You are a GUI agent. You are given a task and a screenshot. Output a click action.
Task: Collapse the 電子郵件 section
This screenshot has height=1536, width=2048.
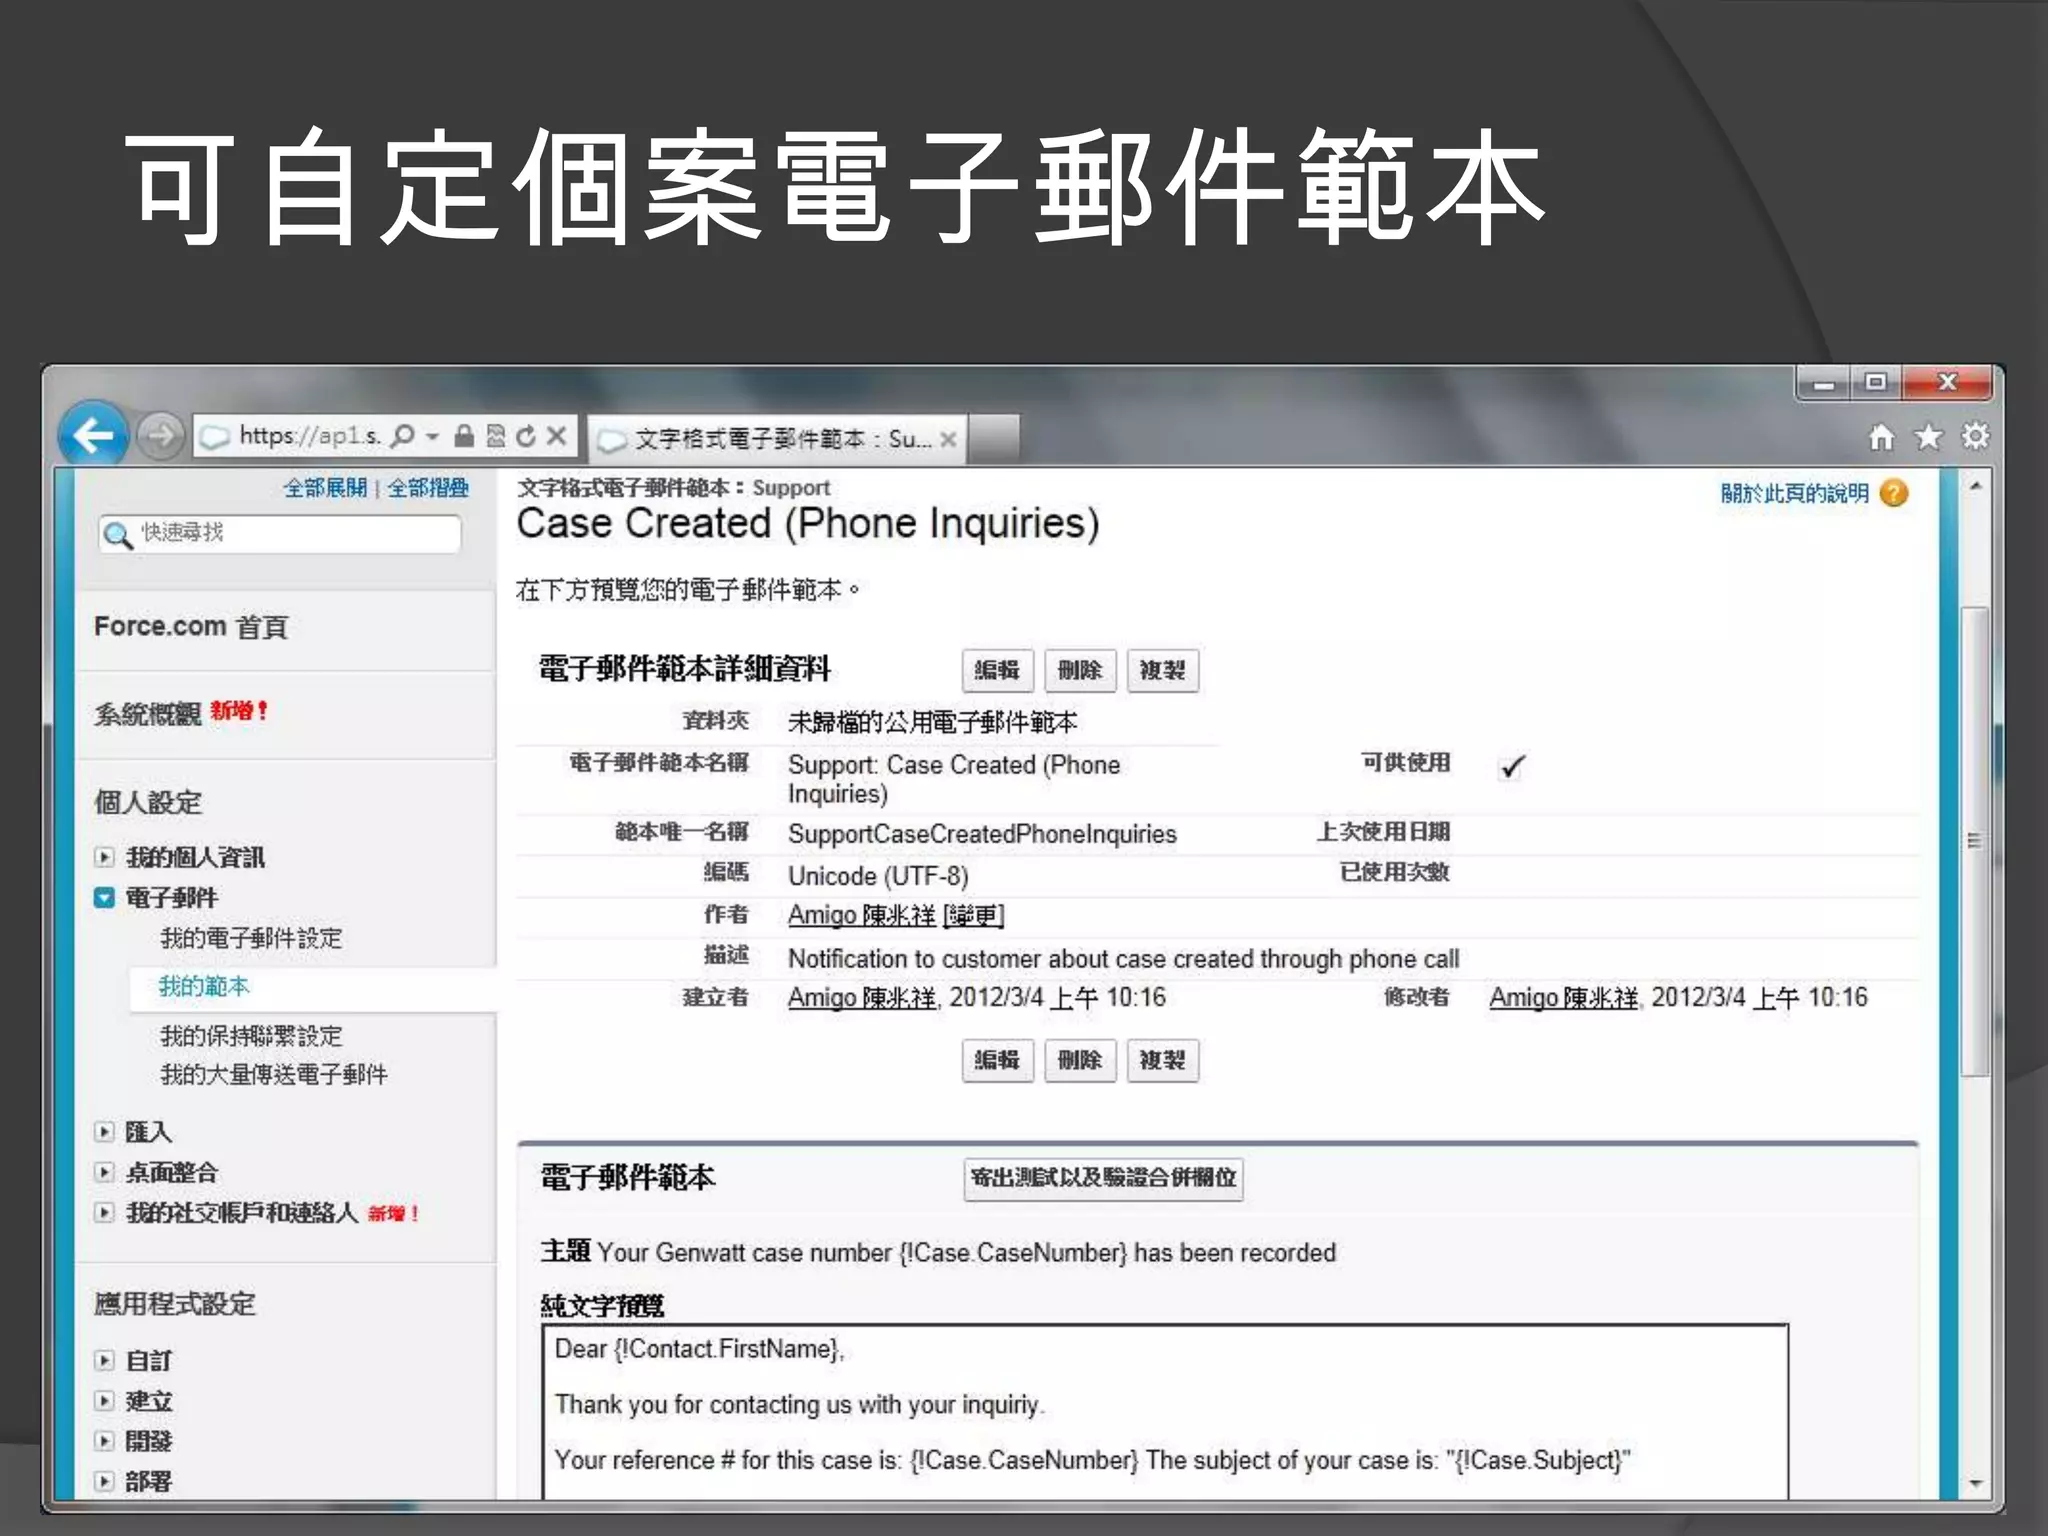point(104,897)
